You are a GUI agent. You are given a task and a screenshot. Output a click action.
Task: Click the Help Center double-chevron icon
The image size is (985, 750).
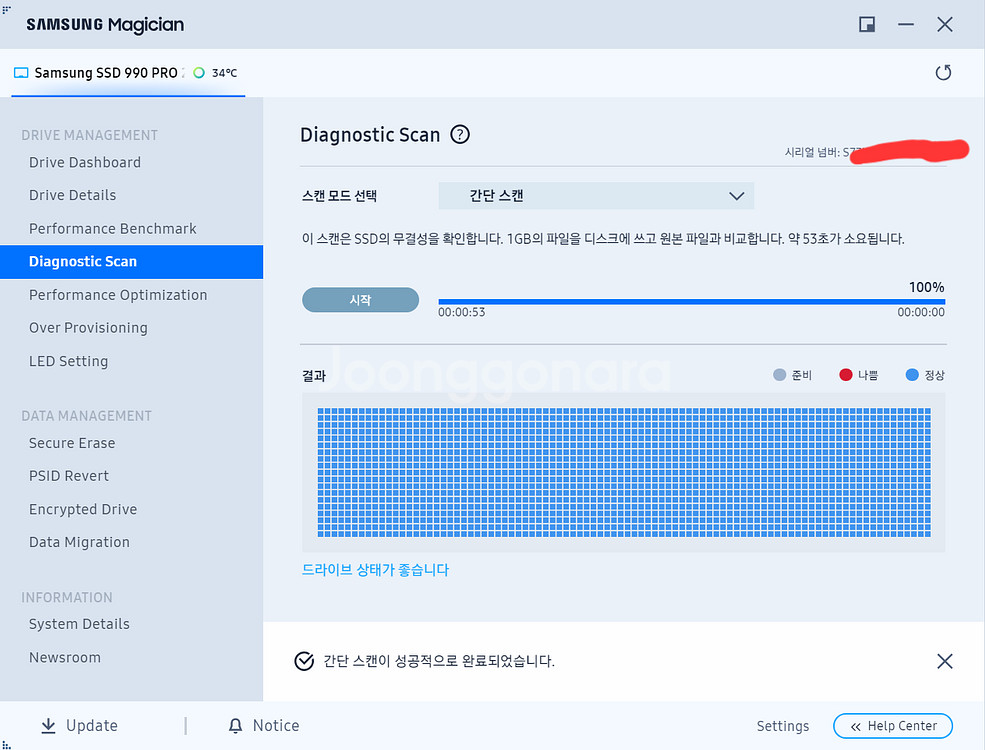pos(856,727)
